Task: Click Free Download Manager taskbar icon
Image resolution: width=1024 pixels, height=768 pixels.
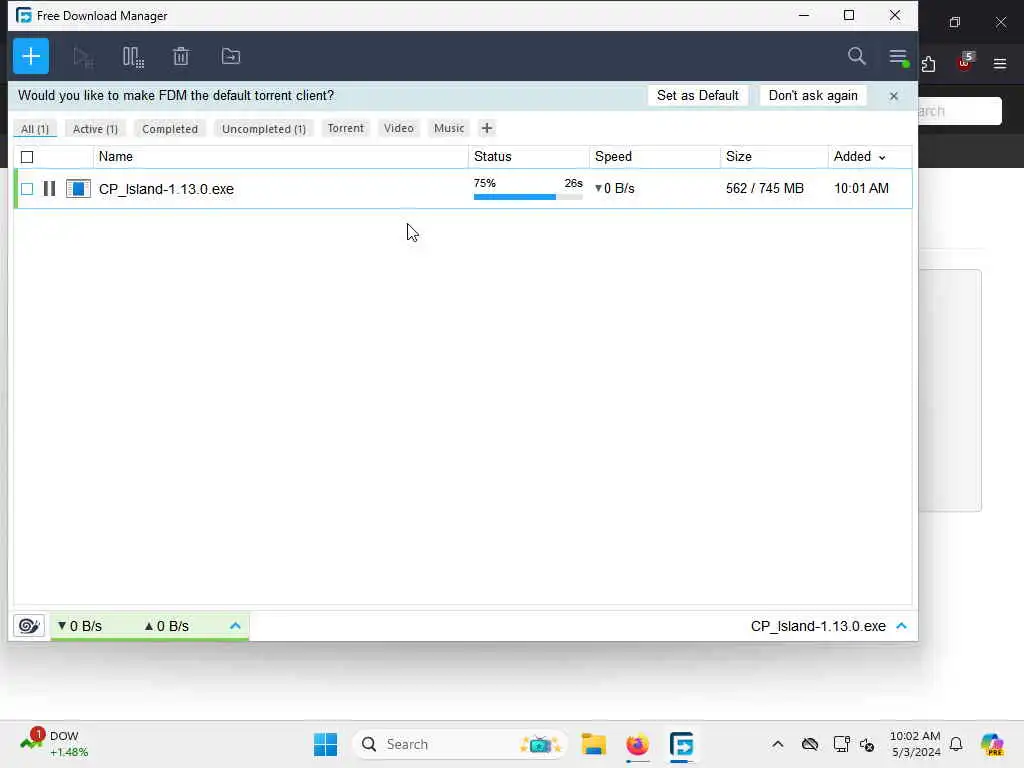Action: [x=681, y=744]
